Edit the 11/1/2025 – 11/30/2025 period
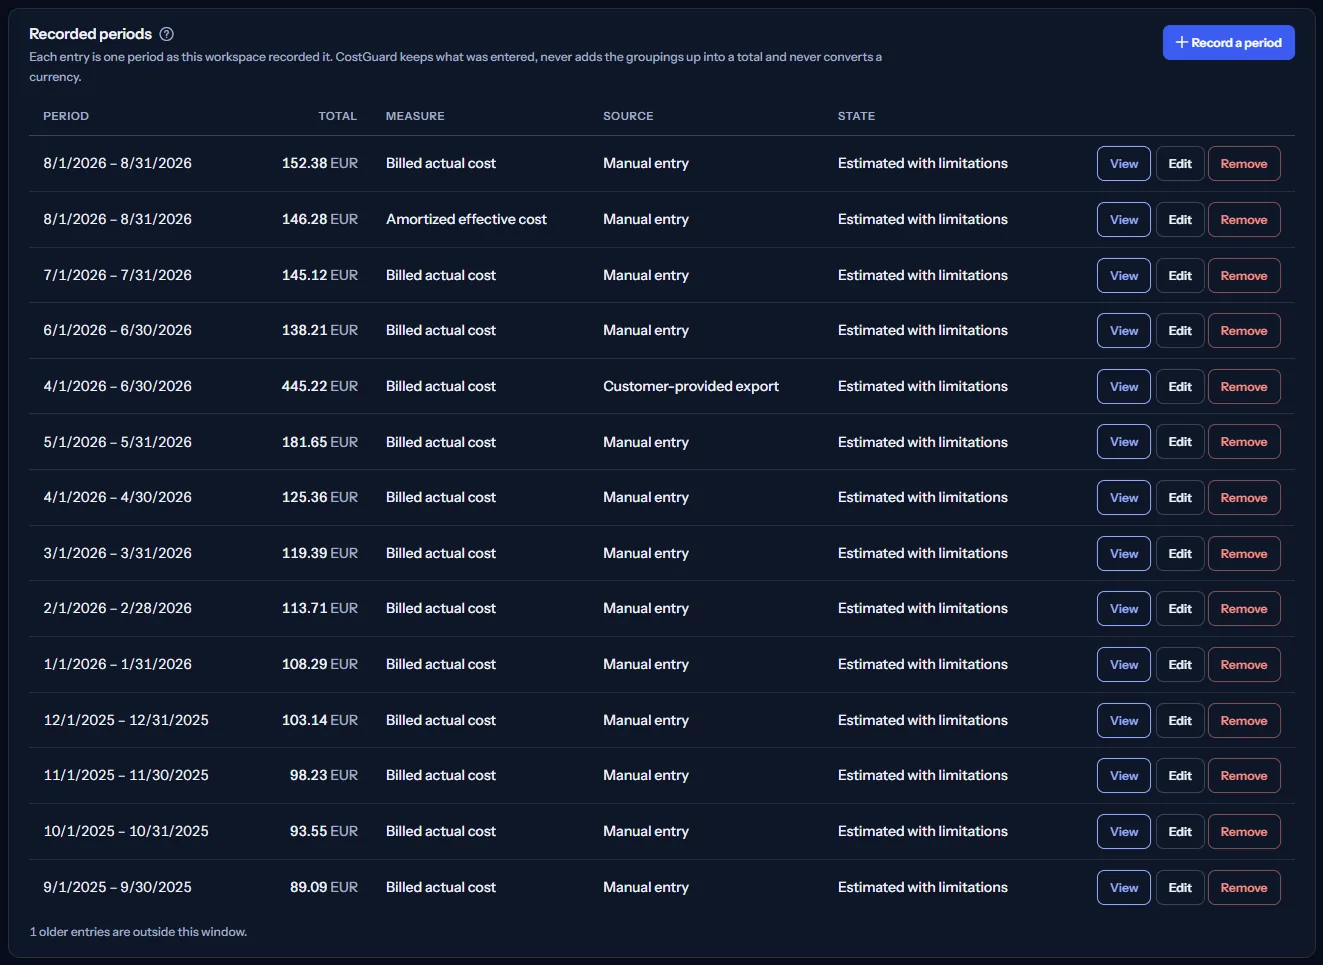The image size is (1323, 965). (x=1180, y=776)
